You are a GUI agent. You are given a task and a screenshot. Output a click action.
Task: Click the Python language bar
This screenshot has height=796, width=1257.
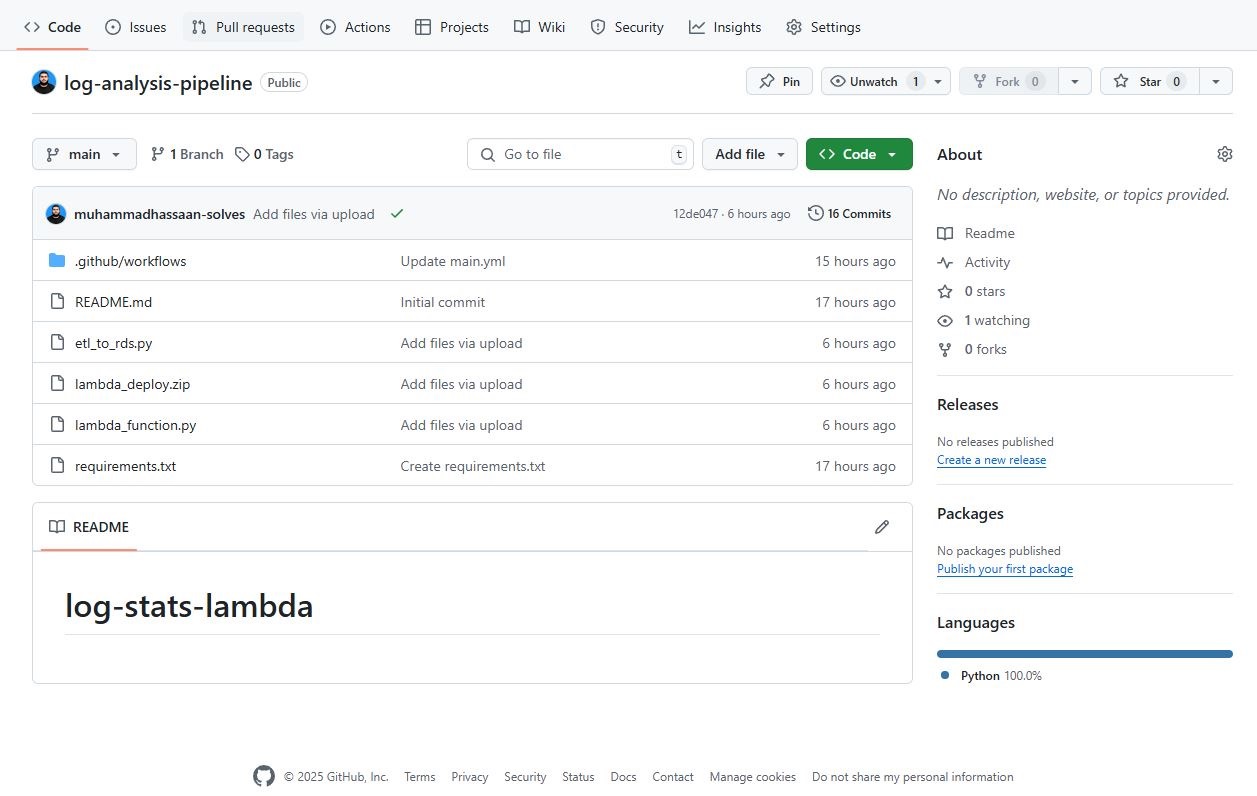(1085, 654)
